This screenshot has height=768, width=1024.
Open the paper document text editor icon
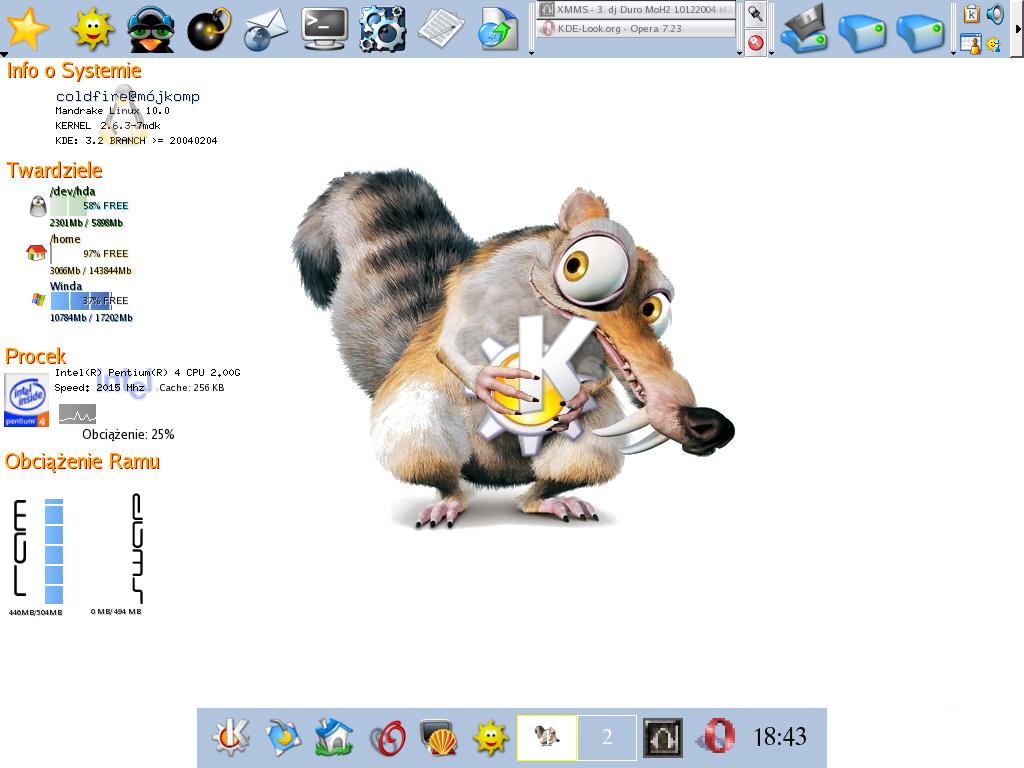pos(441,29)
